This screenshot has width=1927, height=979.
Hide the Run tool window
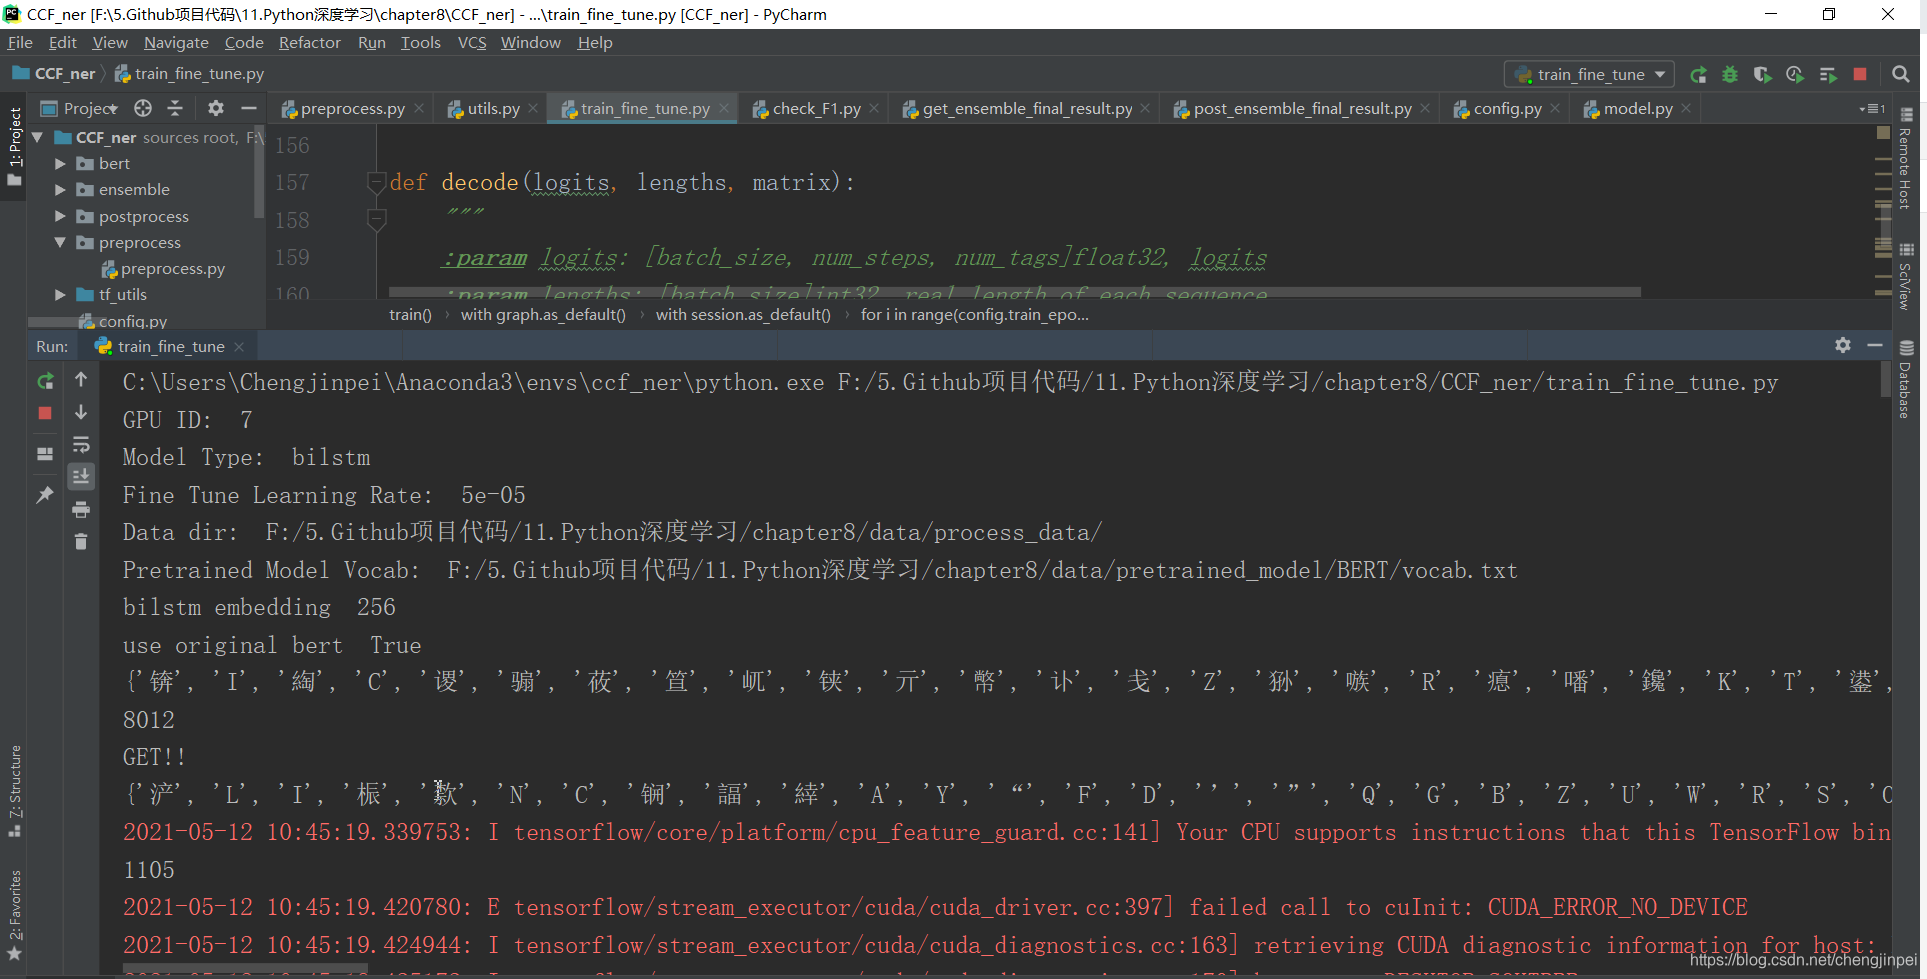point(1875,345)
